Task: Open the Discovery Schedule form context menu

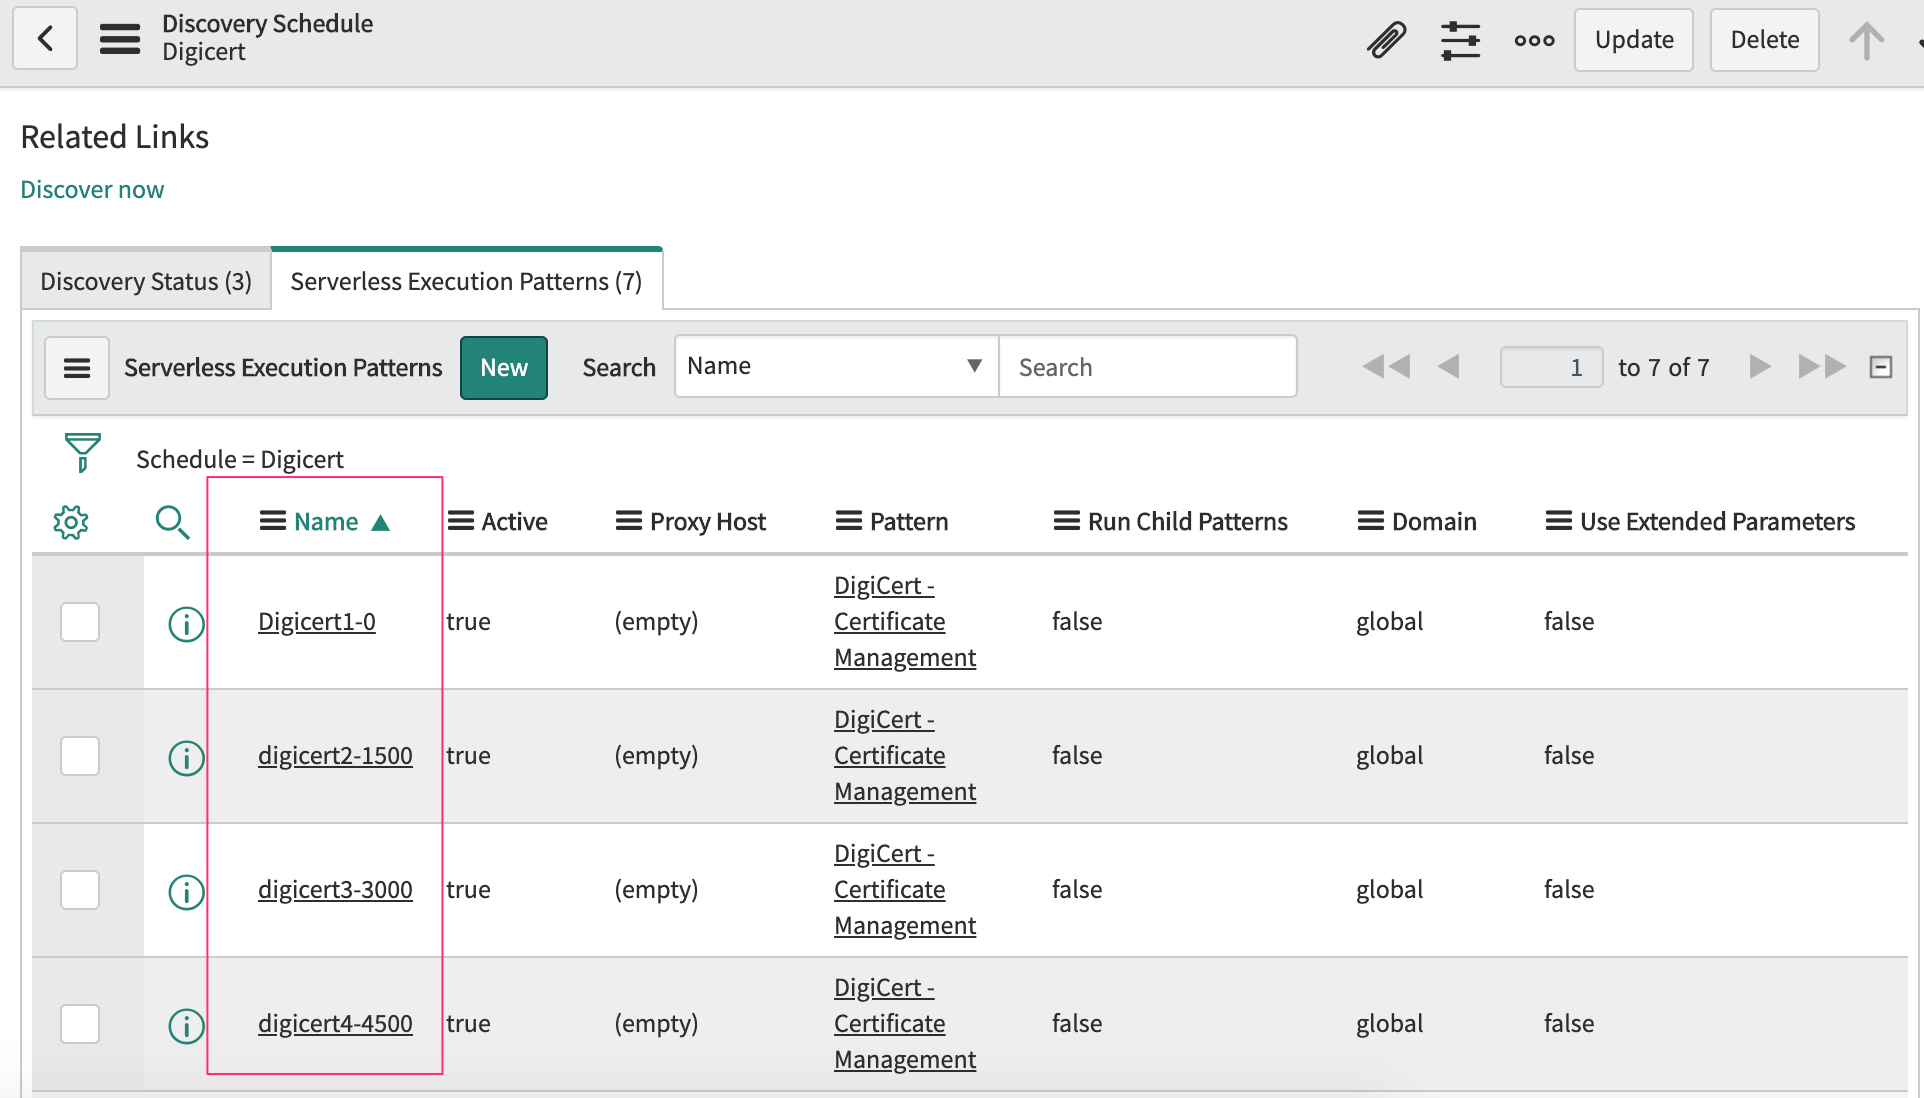Action: coord(120,39)
